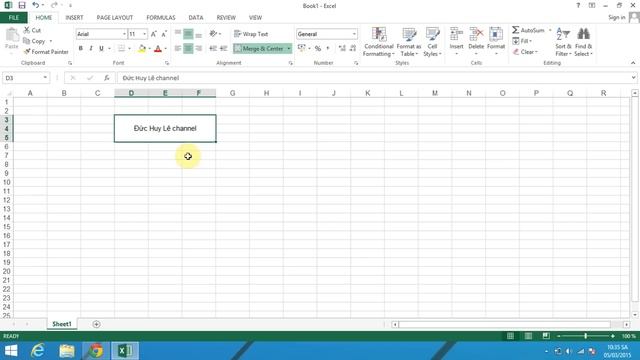The image size is (640, 360).
Task: Open the Font name dropdown showing Arial
Action: [x=124, y=34]
